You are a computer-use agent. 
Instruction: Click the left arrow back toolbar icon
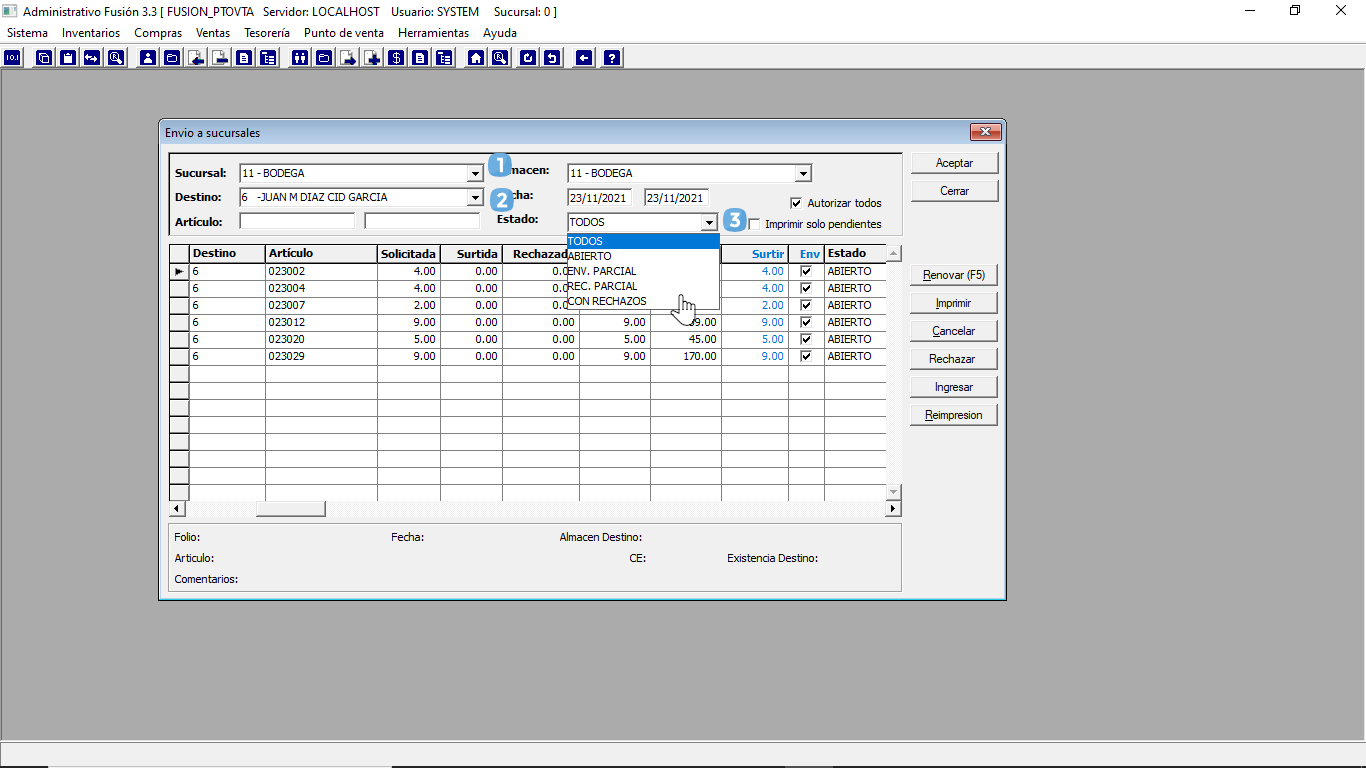pos(584,58)
